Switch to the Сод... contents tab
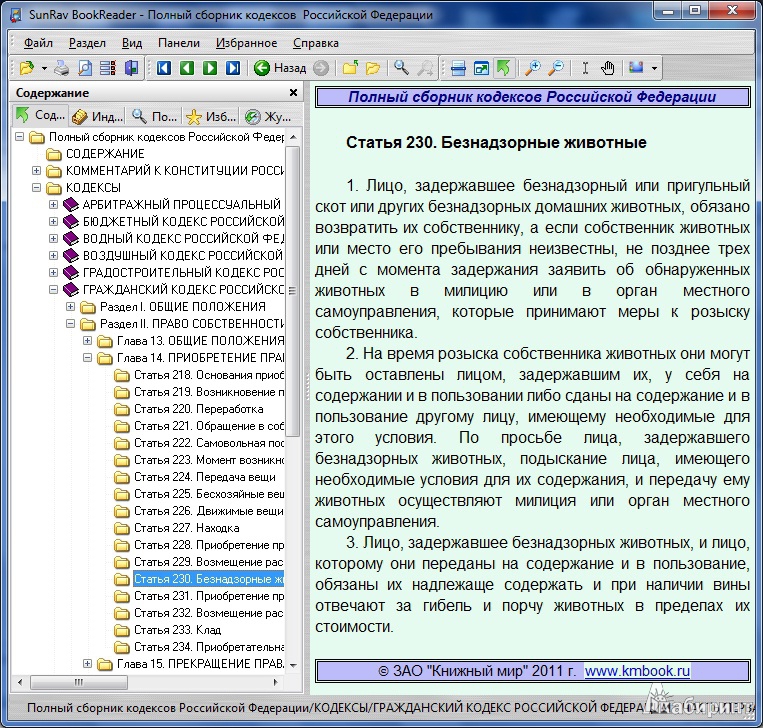Image resolution: width=763 pixels, height=728 pixels. click(x=40, y=116)
